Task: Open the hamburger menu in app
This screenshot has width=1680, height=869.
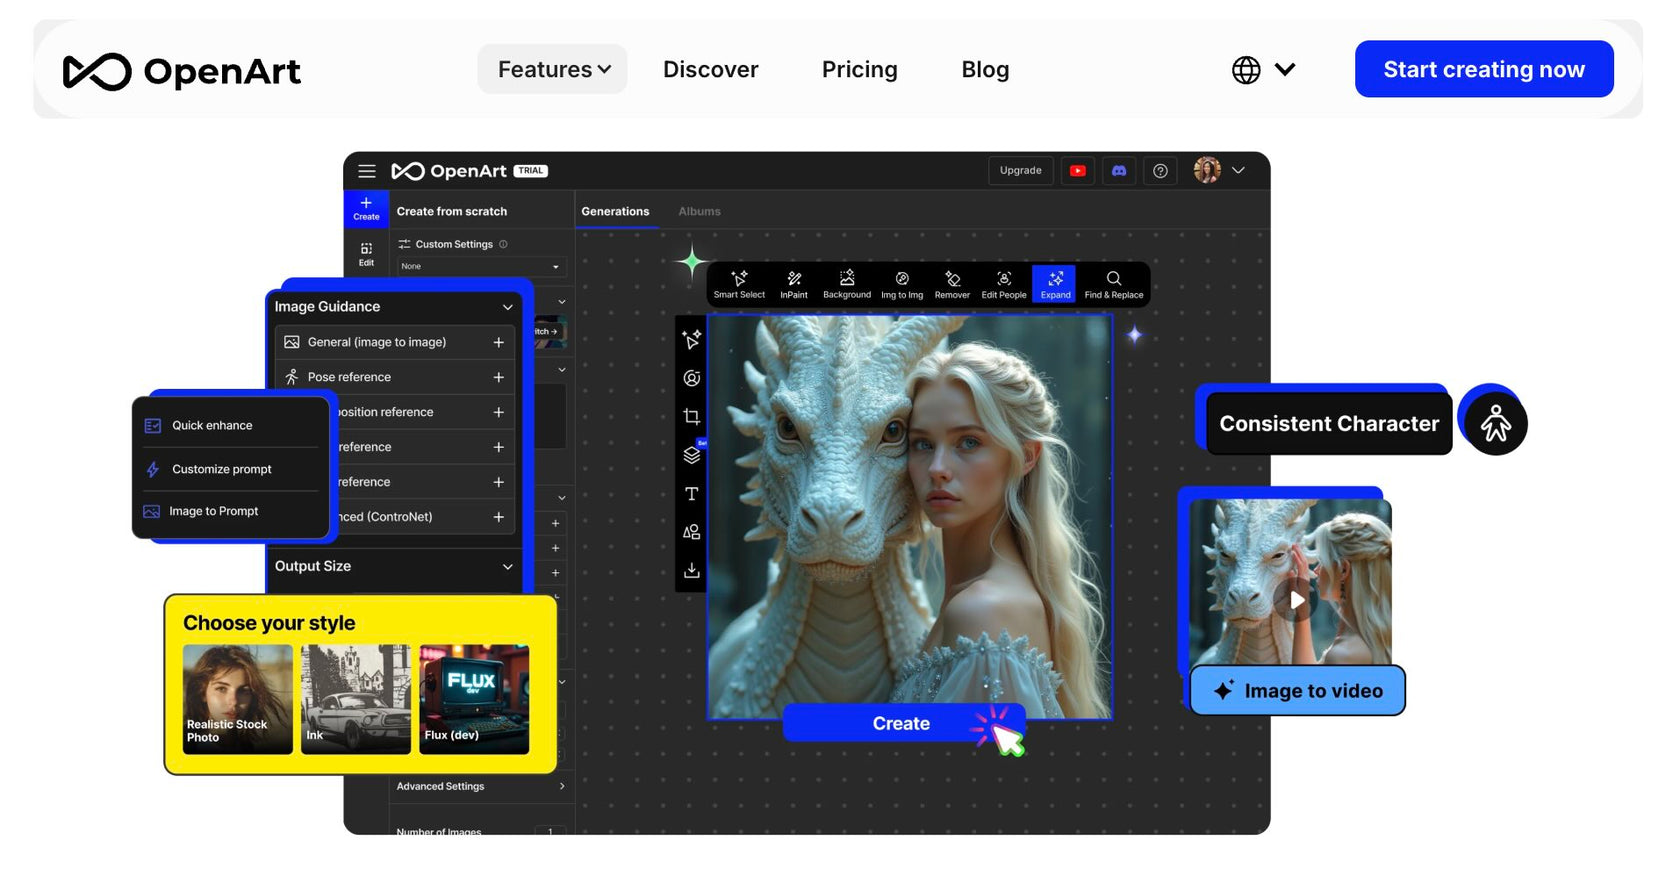Action: tap(367, 171)
